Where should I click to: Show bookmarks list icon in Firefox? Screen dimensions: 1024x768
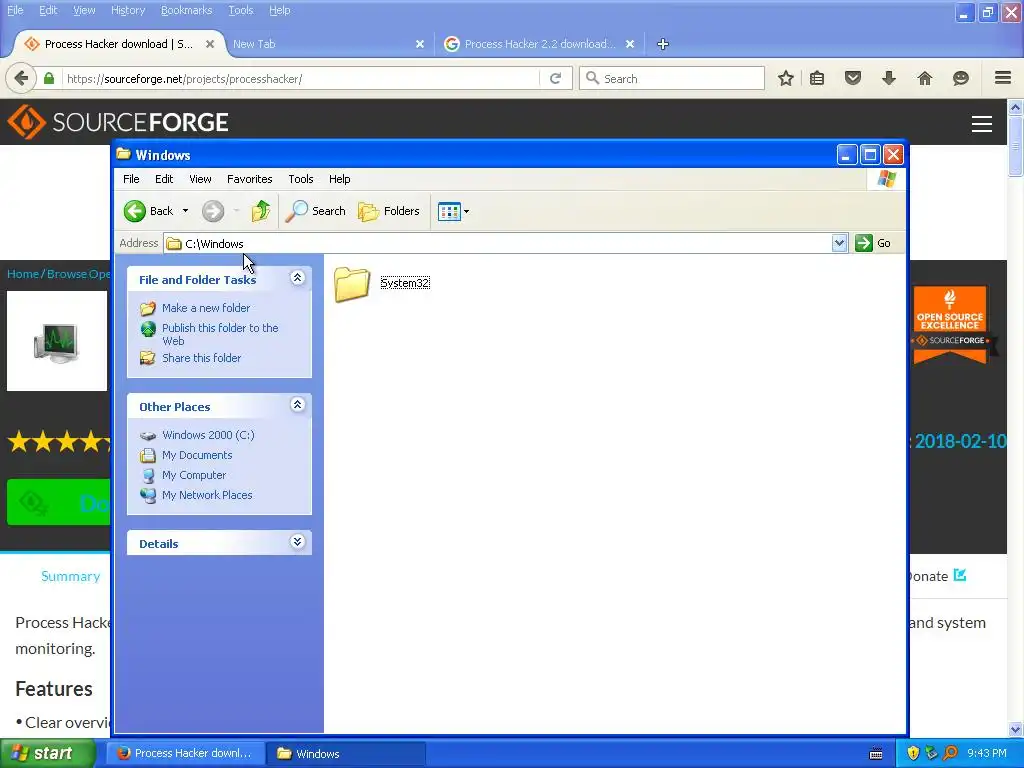[x=817, y=78]
